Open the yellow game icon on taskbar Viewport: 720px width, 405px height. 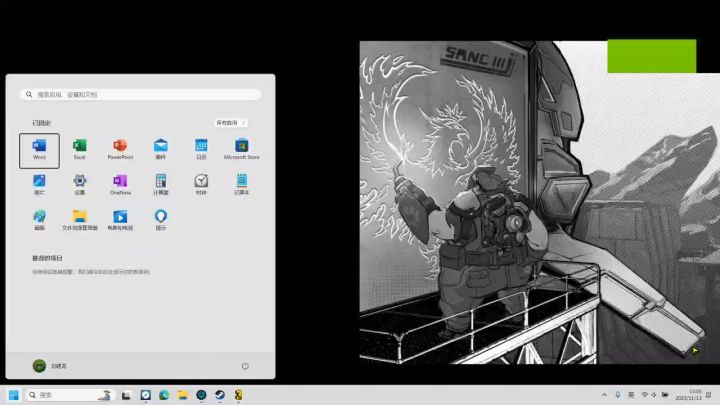(x=238, y=395)
